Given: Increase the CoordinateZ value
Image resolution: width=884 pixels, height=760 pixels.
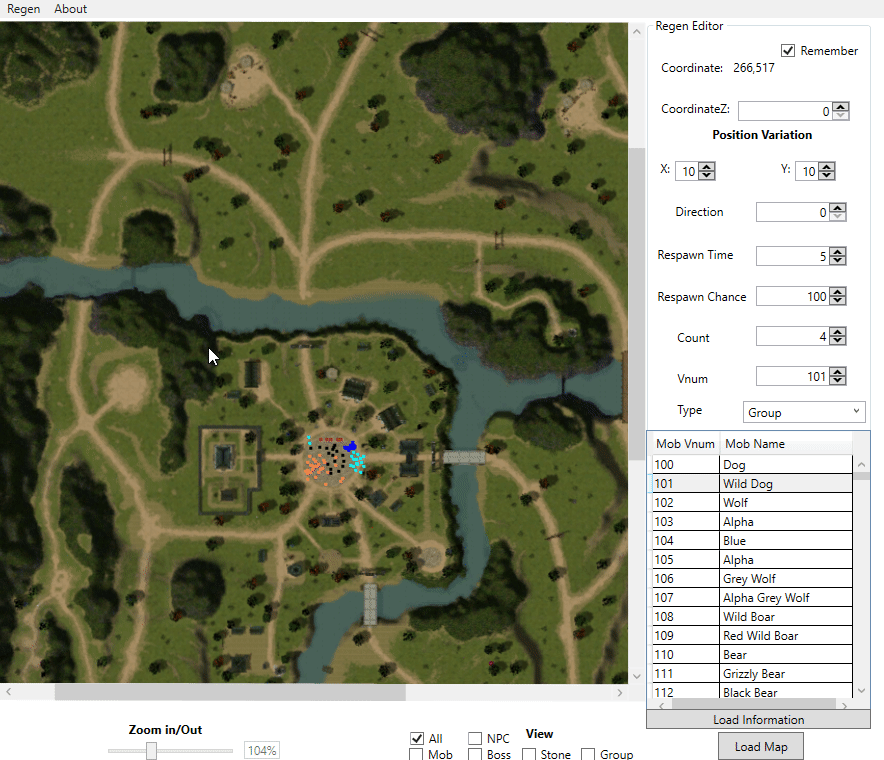Looking at the screenshot, I should (x=841, y=107).
